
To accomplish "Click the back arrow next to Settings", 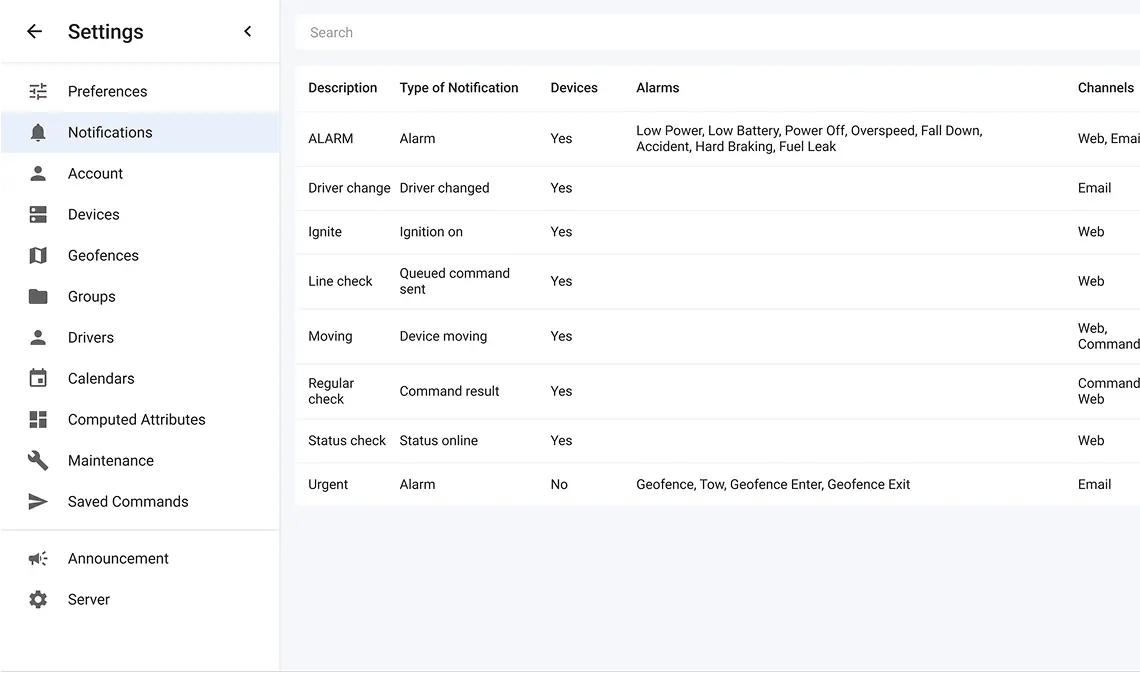I will click(34, 31).
